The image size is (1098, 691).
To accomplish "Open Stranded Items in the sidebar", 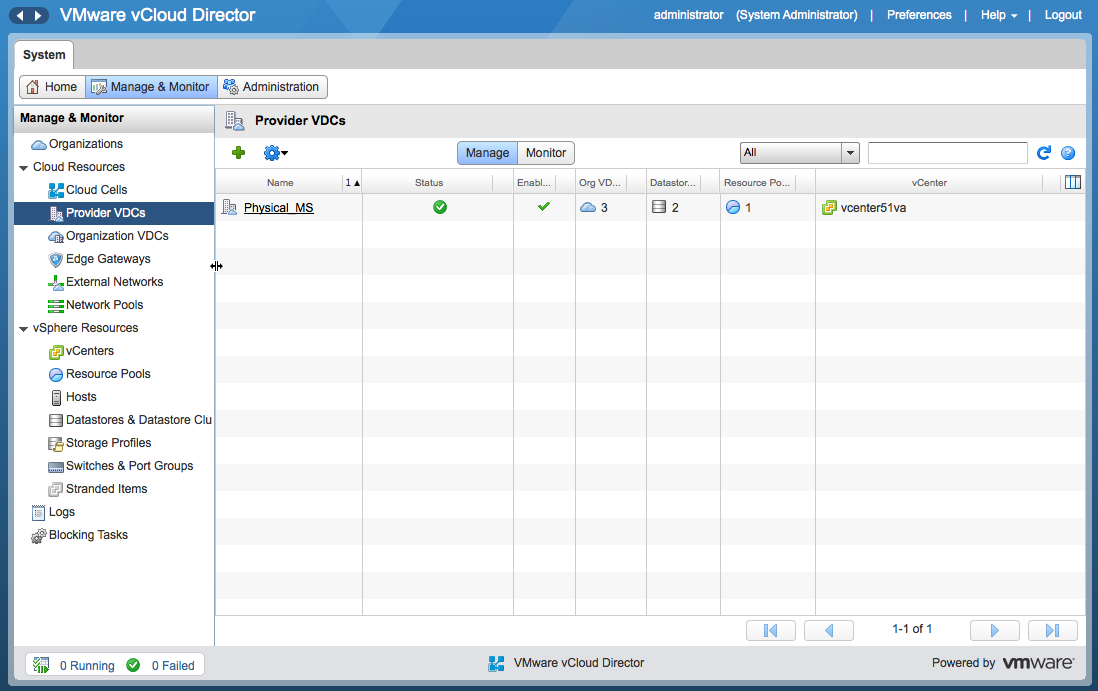I will (x=106, y=489).
